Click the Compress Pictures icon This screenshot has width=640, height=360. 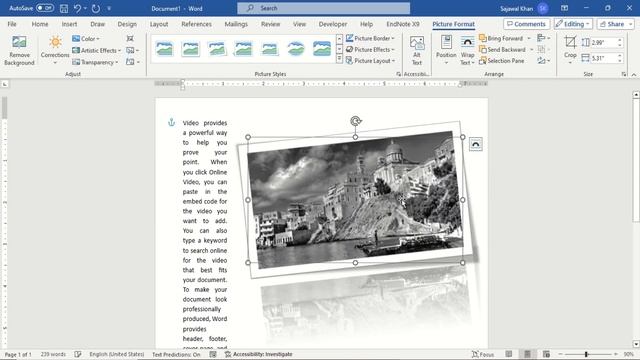(130, 38)
